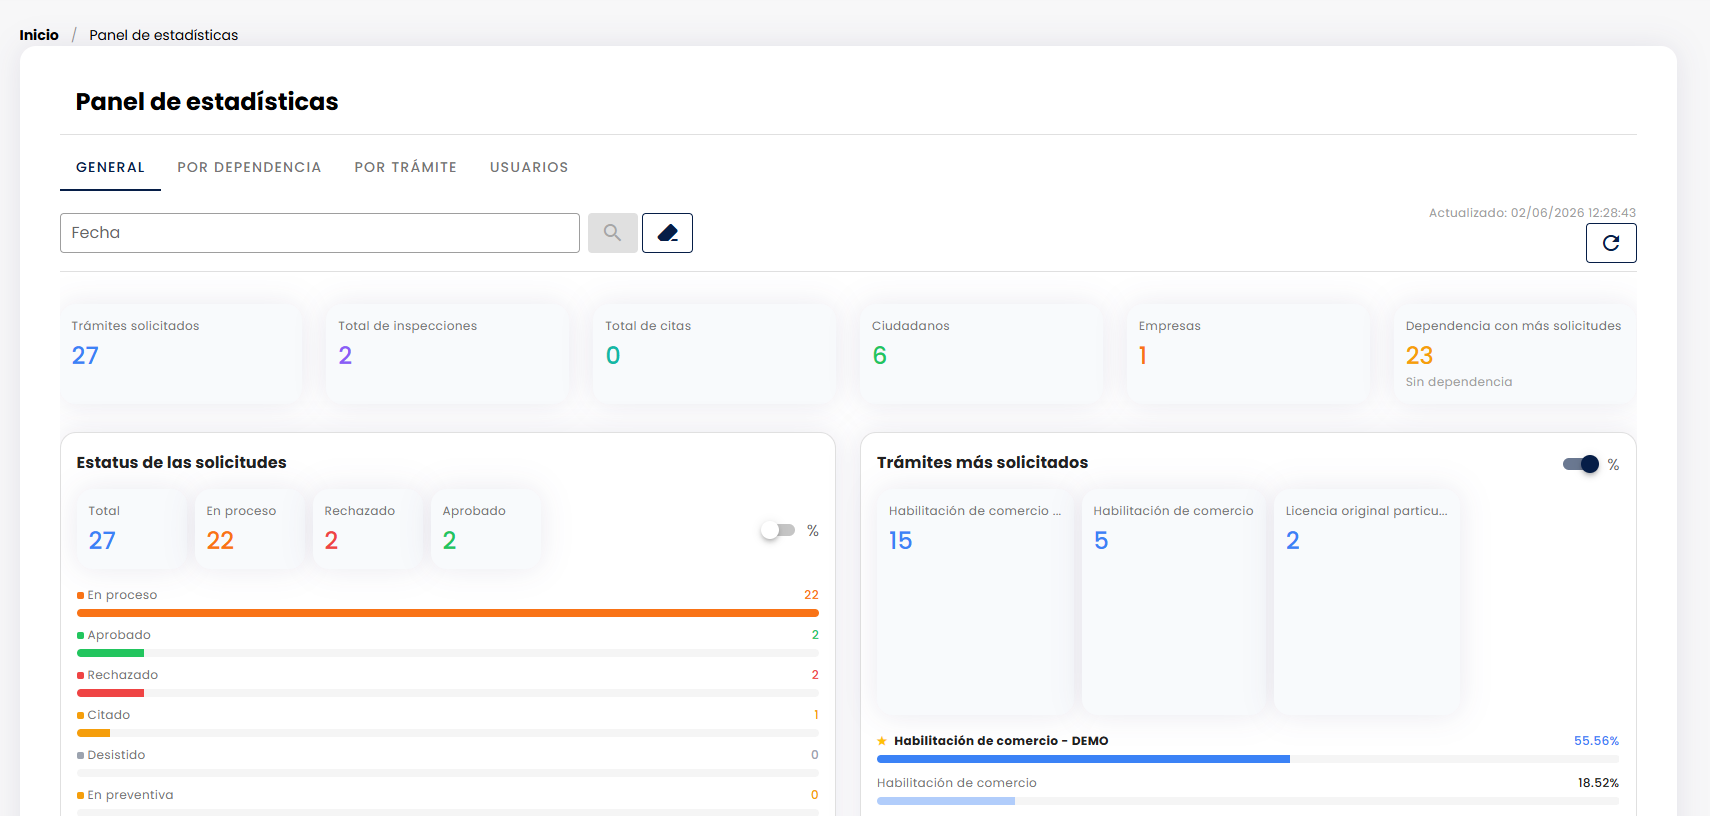Click the star next to Habilitación de comercio - DEMO
The image size is (1710, 816).
tap(882, 741)
